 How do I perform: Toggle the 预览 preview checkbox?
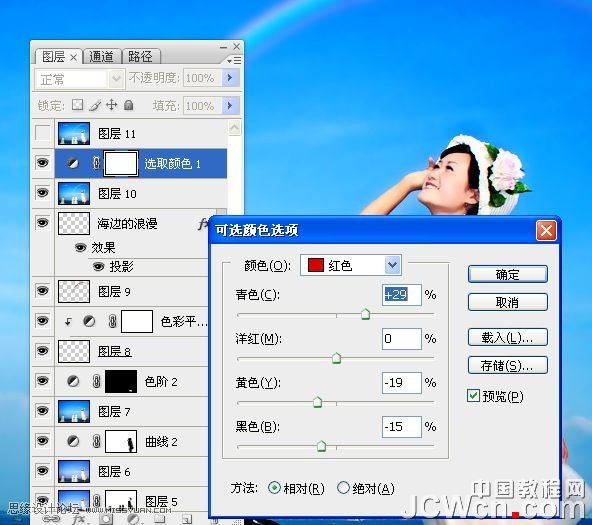[473, 396]
